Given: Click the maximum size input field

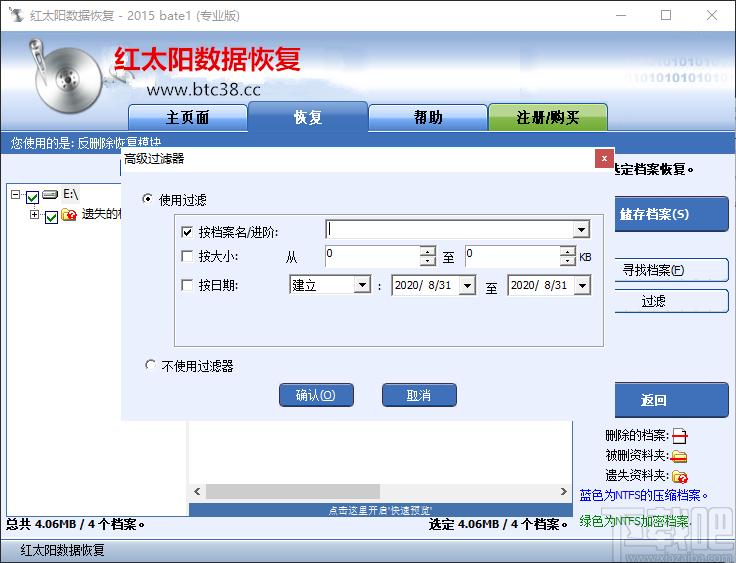Looking at the screenshot, I should pos(513,256).
